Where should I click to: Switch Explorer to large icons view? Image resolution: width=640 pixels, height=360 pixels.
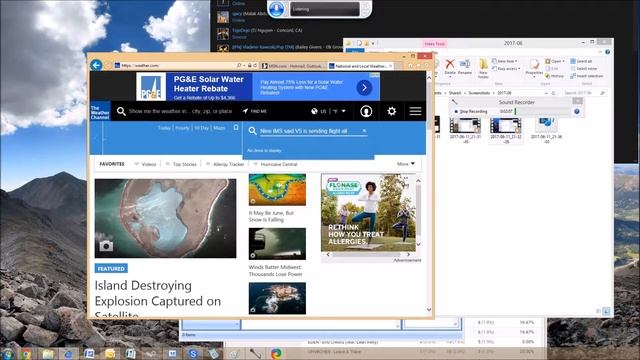pyautogui.click(x=607, y=311)
